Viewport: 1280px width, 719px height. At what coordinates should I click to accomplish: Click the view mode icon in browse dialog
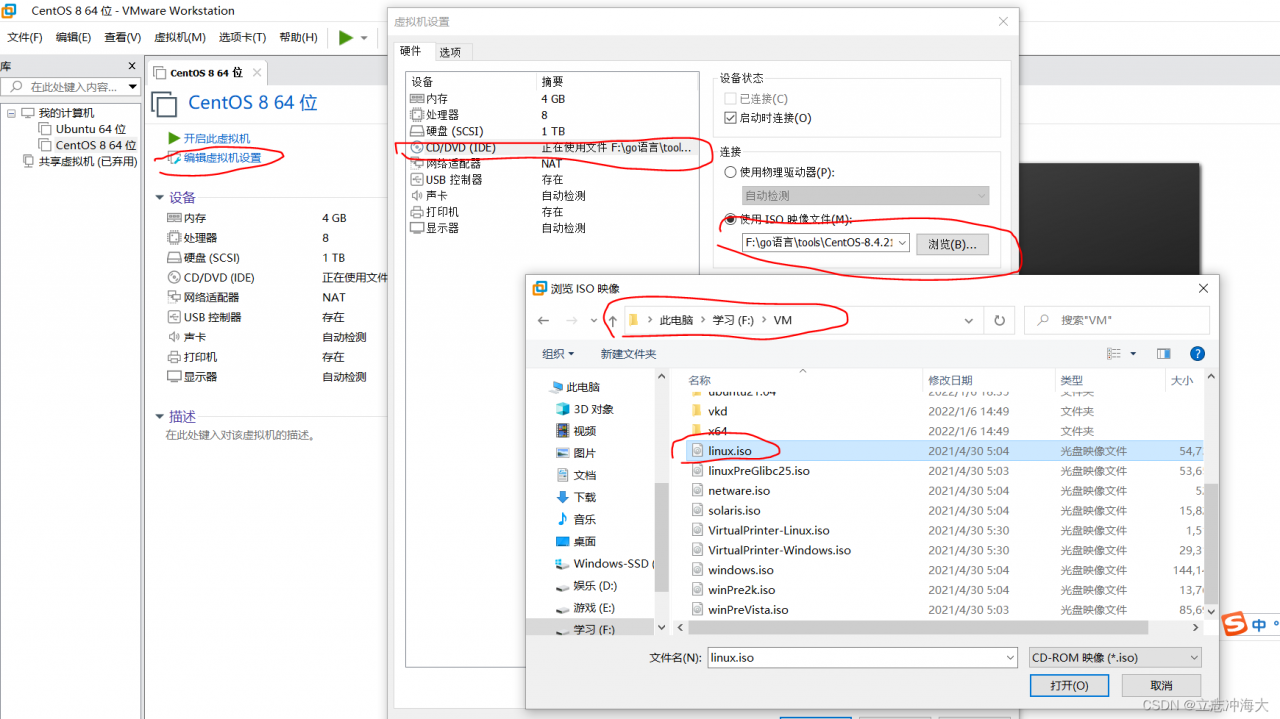tap(1114, 354)
